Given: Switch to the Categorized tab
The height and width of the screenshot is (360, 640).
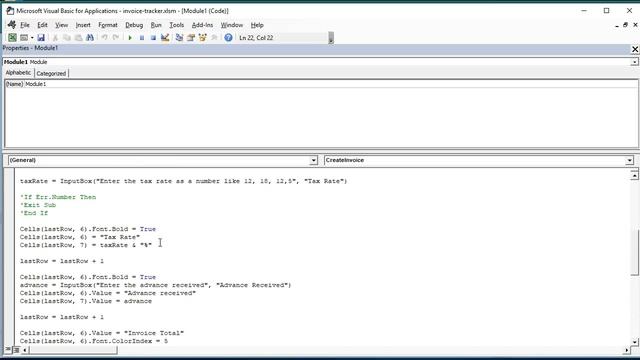Looking at the screenshot, I should (x=51, y=73).
